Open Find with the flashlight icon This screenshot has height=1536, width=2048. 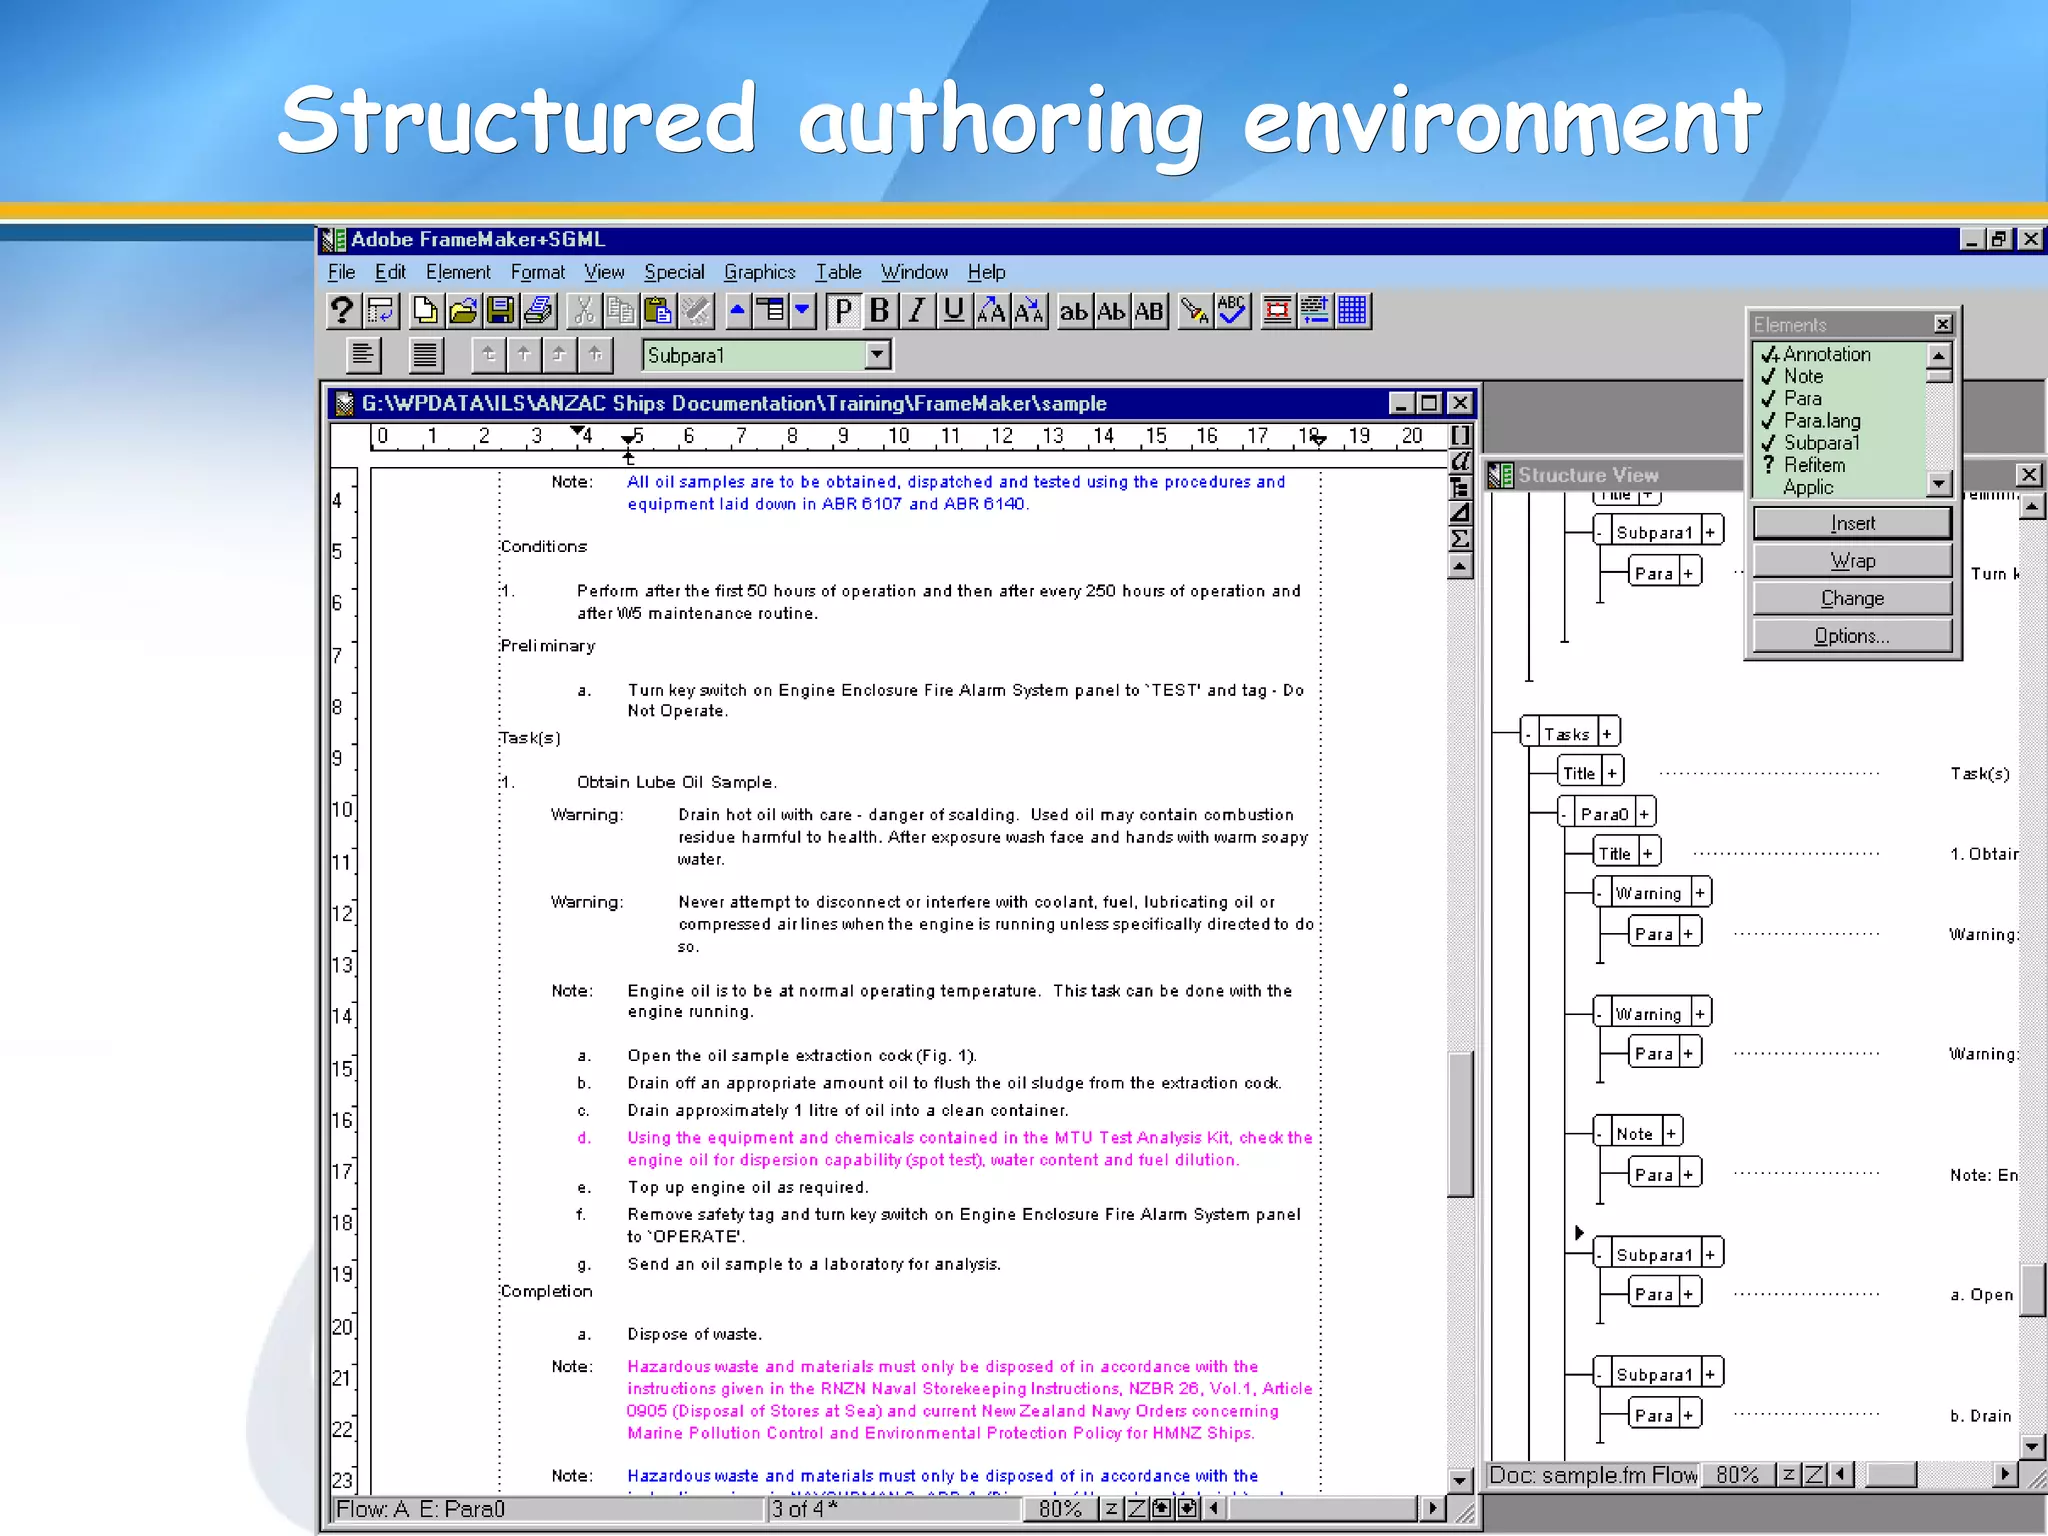click(x=1194, y=311)
